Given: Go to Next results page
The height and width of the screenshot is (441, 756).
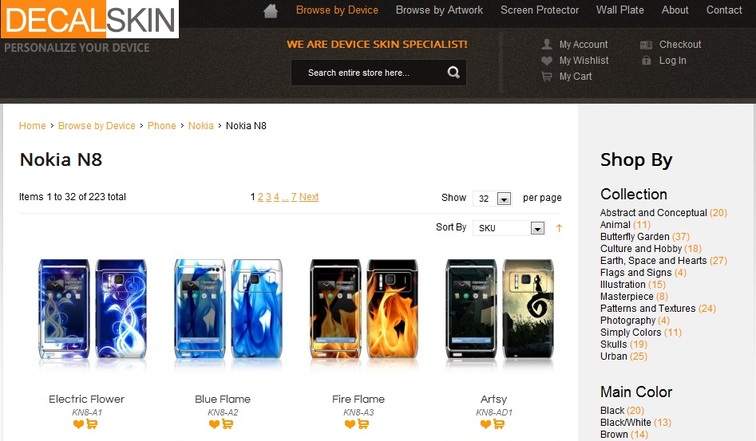Looking at the screenshot, I should [309, 197].
